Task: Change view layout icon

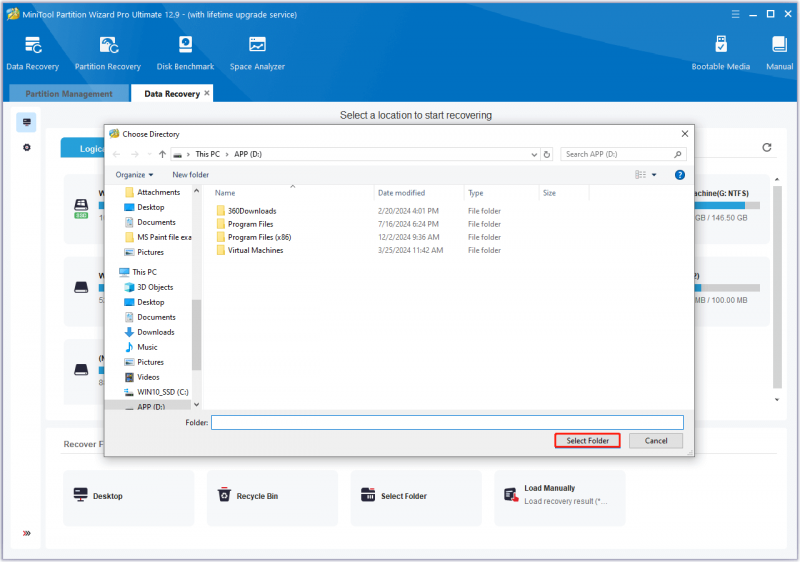Action: [x=640, y=175]
